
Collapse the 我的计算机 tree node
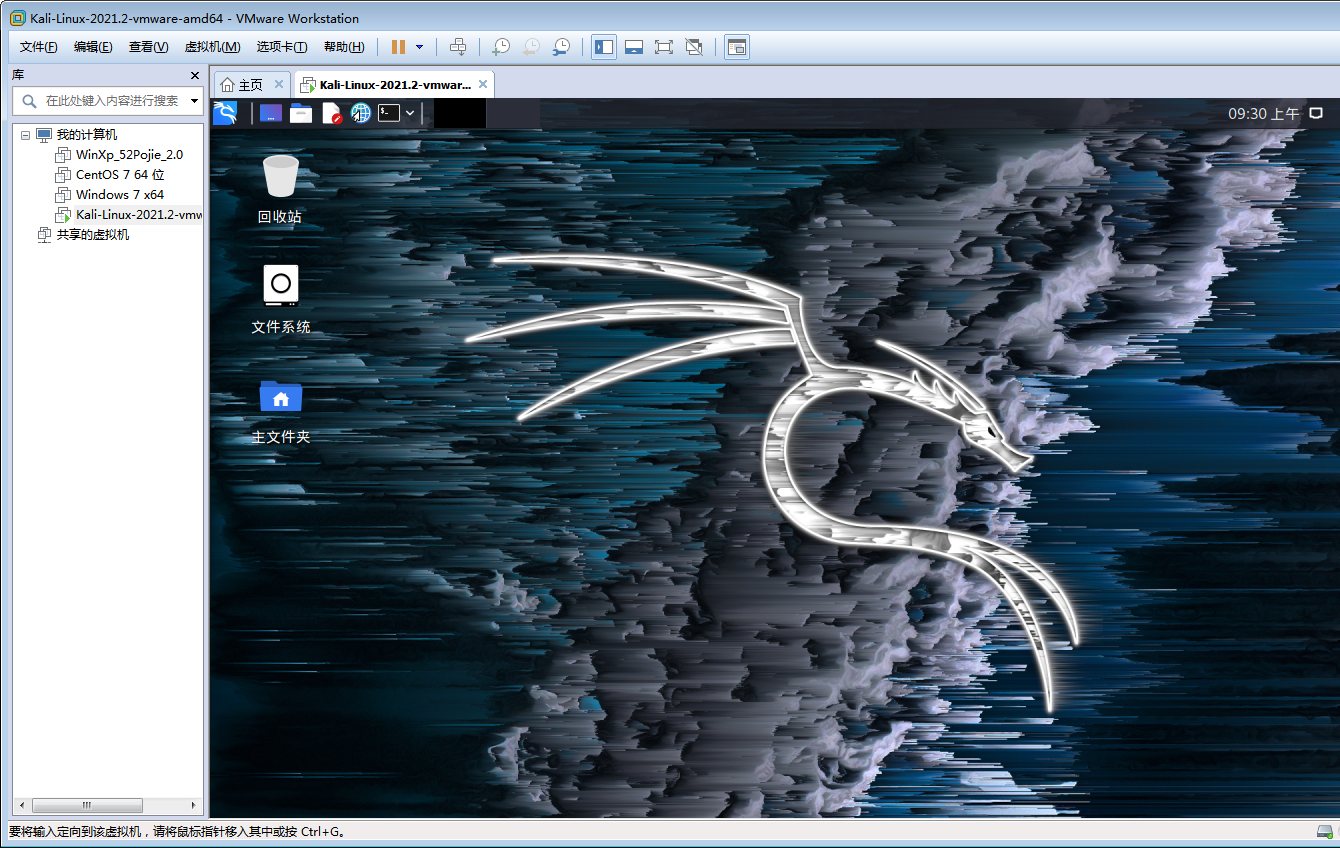click(26, 135)
